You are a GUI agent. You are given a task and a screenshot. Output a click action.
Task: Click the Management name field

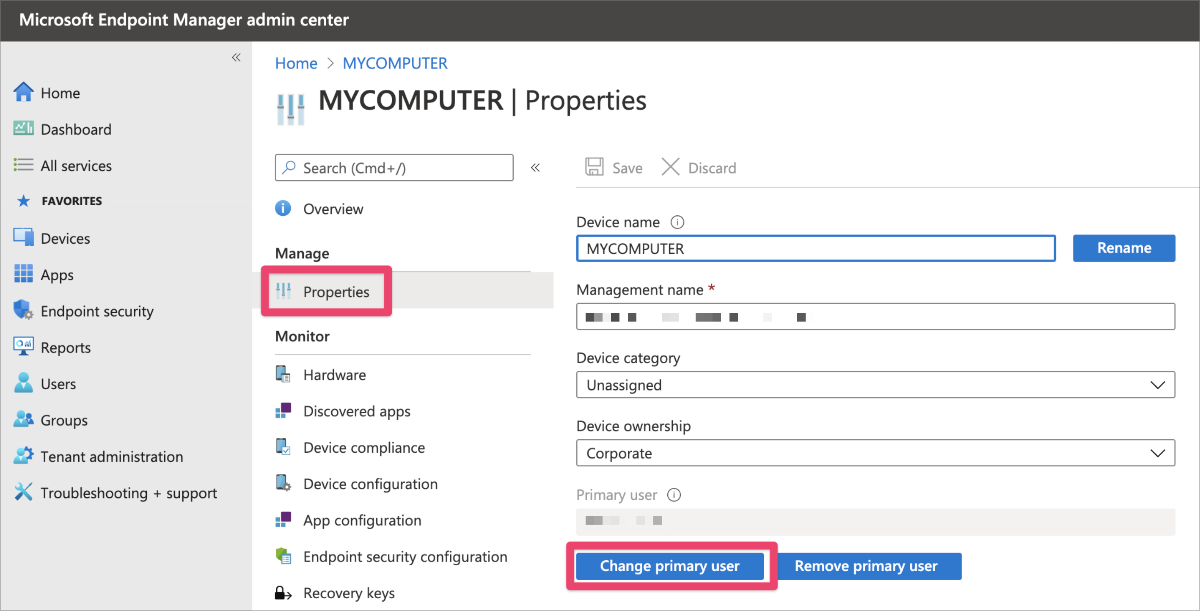pyautogui.click(x=875, y=317)
